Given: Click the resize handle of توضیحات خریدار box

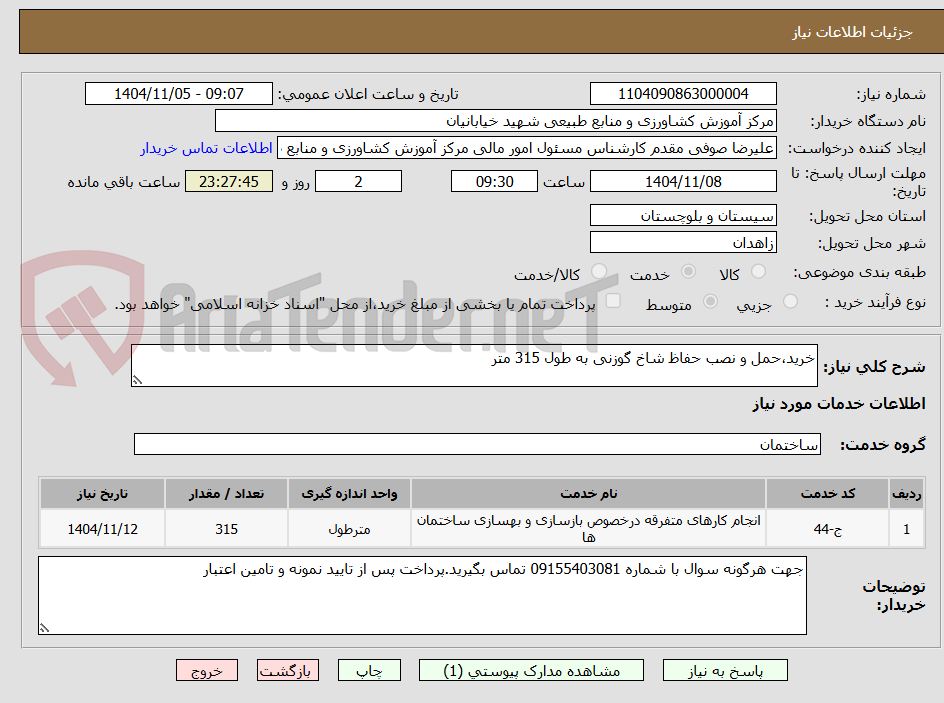Looking at the screenshot, I should click(45, 628).
